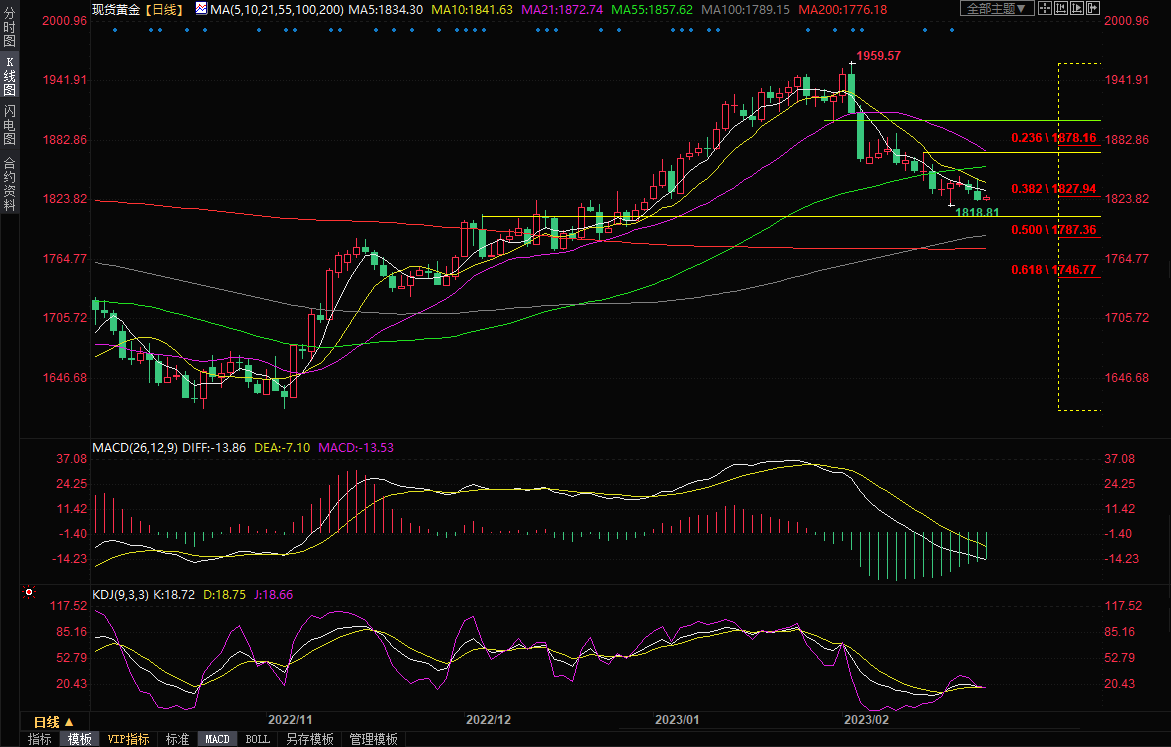Select the 指标 bottom tab
This screenshot has width=1171, height=747.
(x=39, y=739)
